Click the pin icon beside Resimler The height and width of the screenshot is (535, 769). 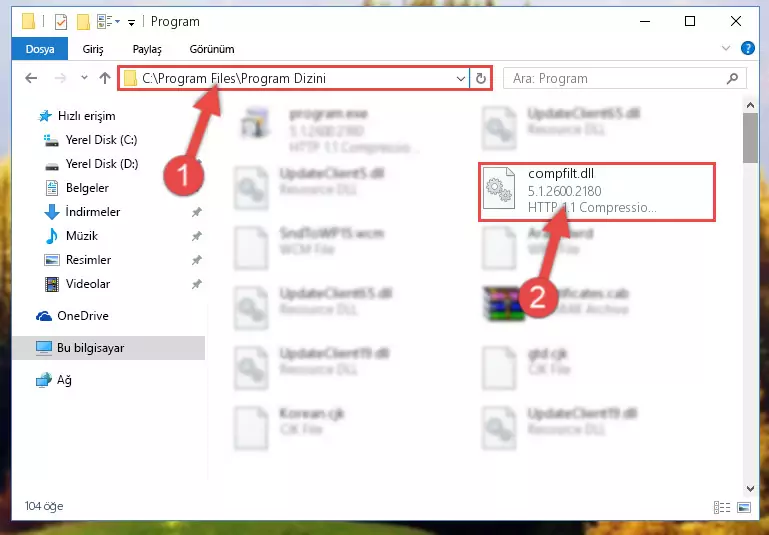pos(196,260)
